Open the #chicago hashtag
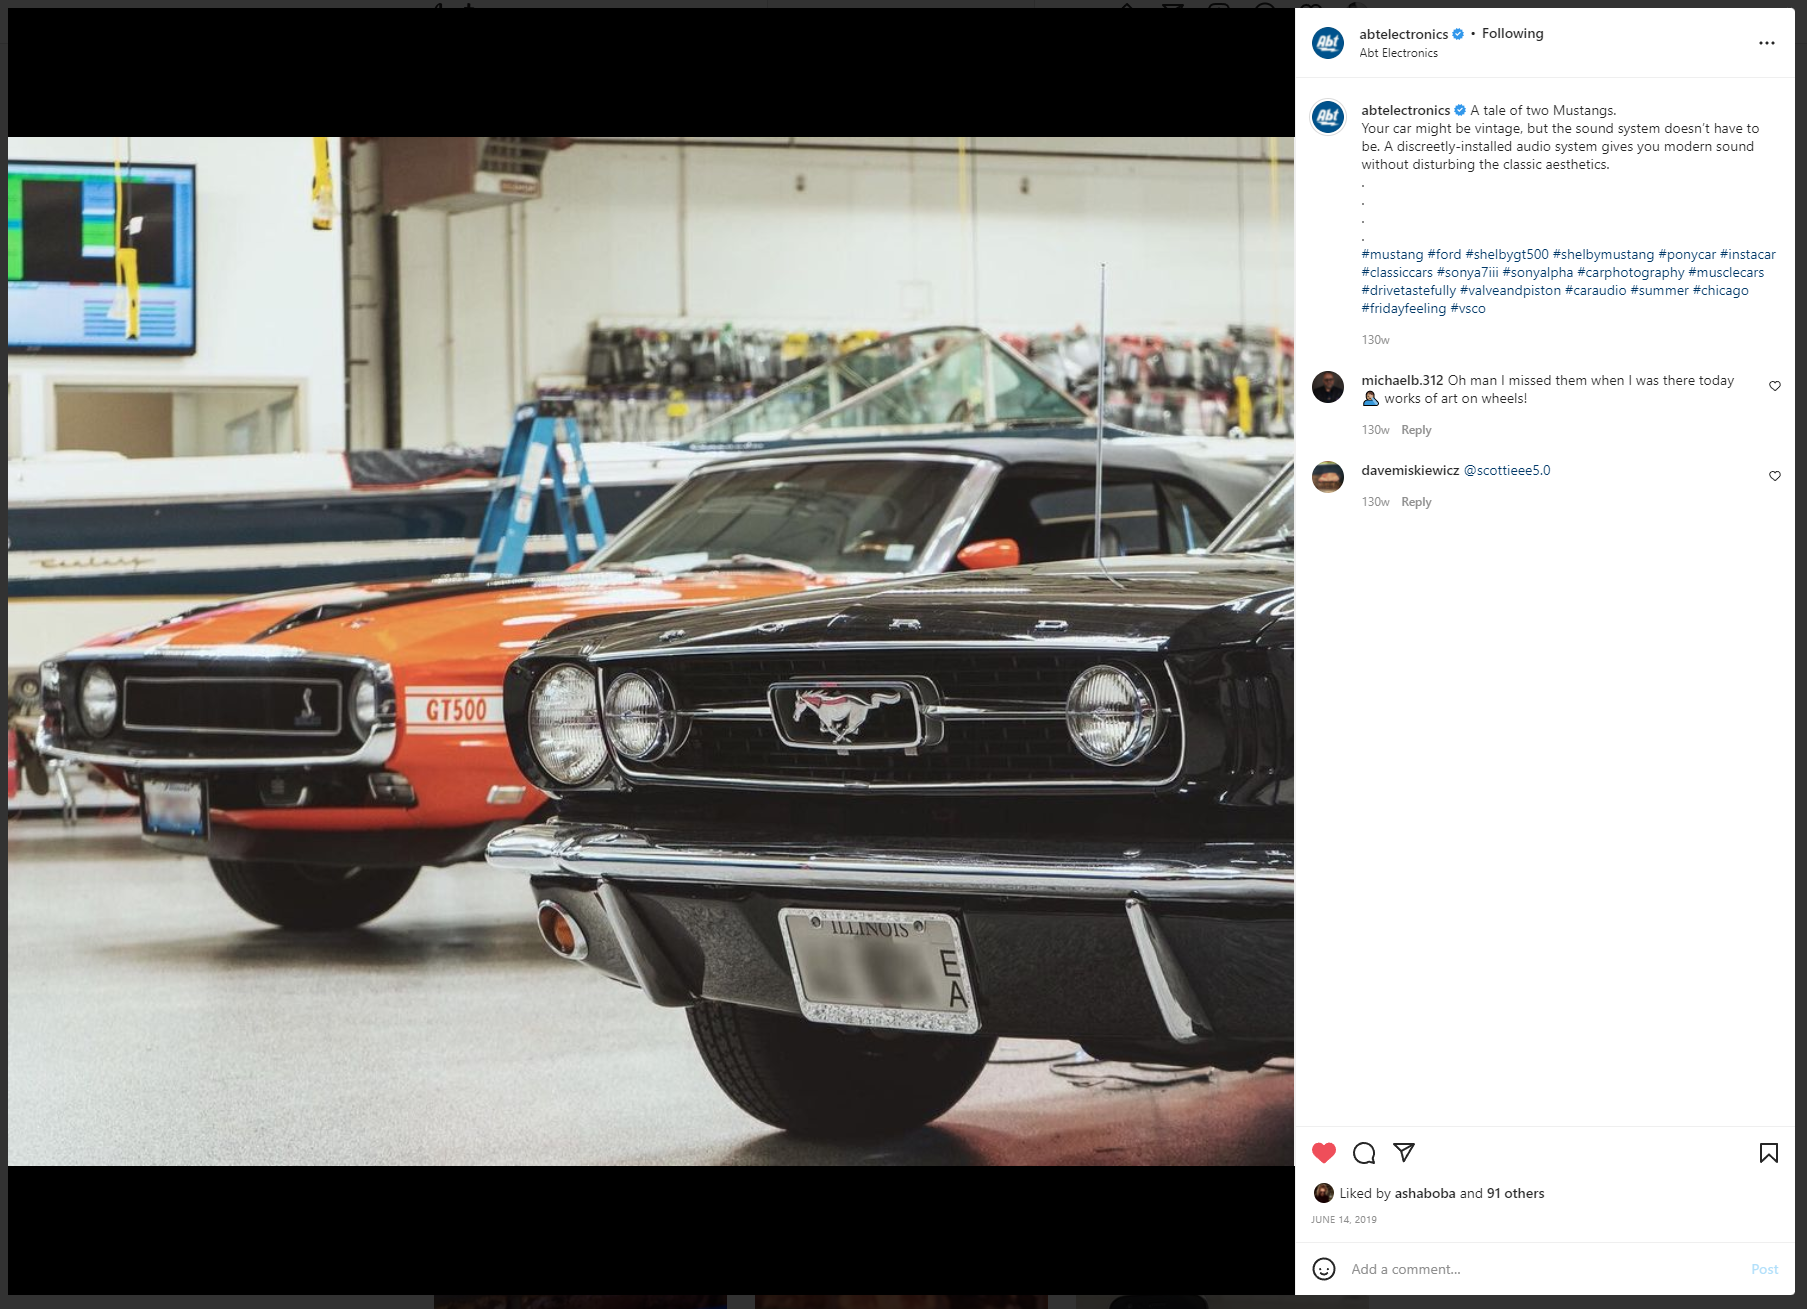This screenshot has height=1309, width=1807. [x=1720, y=290]
